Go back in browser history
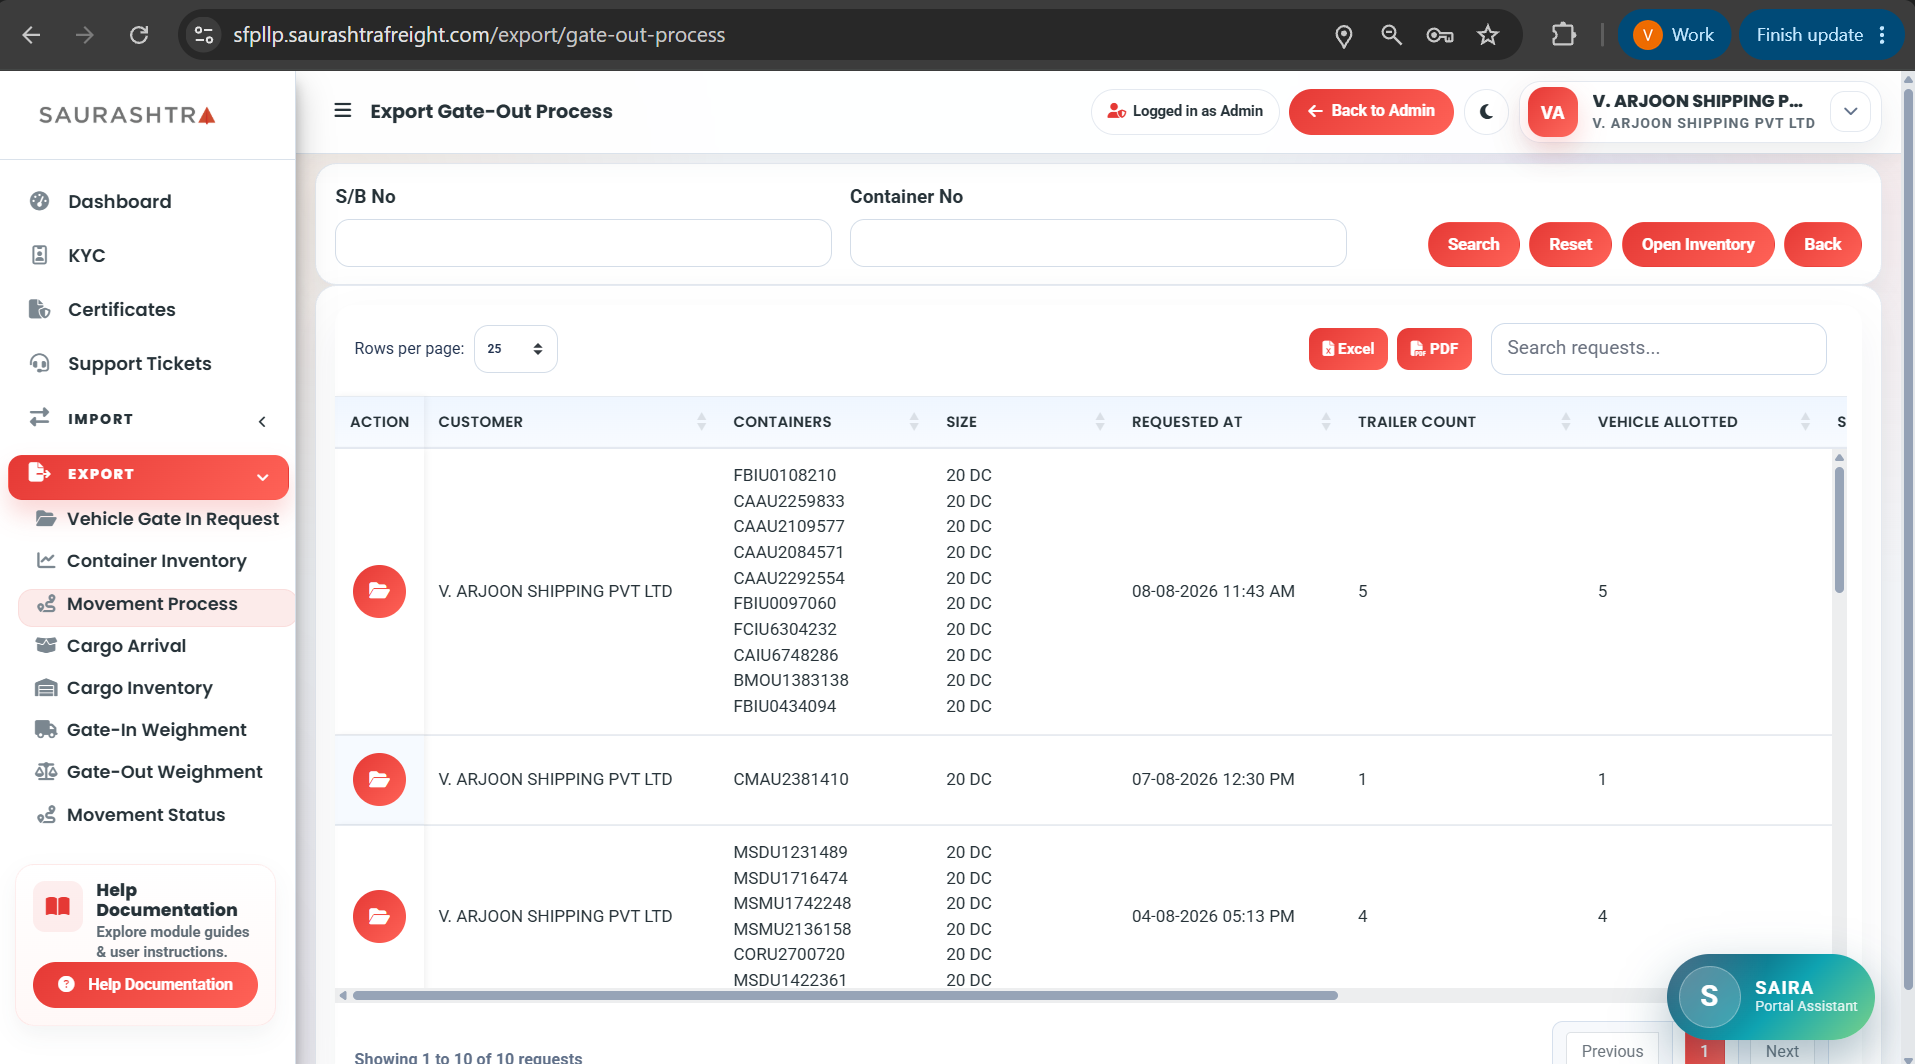Viewport: 1915px width, 1064px height. point(32,35)
